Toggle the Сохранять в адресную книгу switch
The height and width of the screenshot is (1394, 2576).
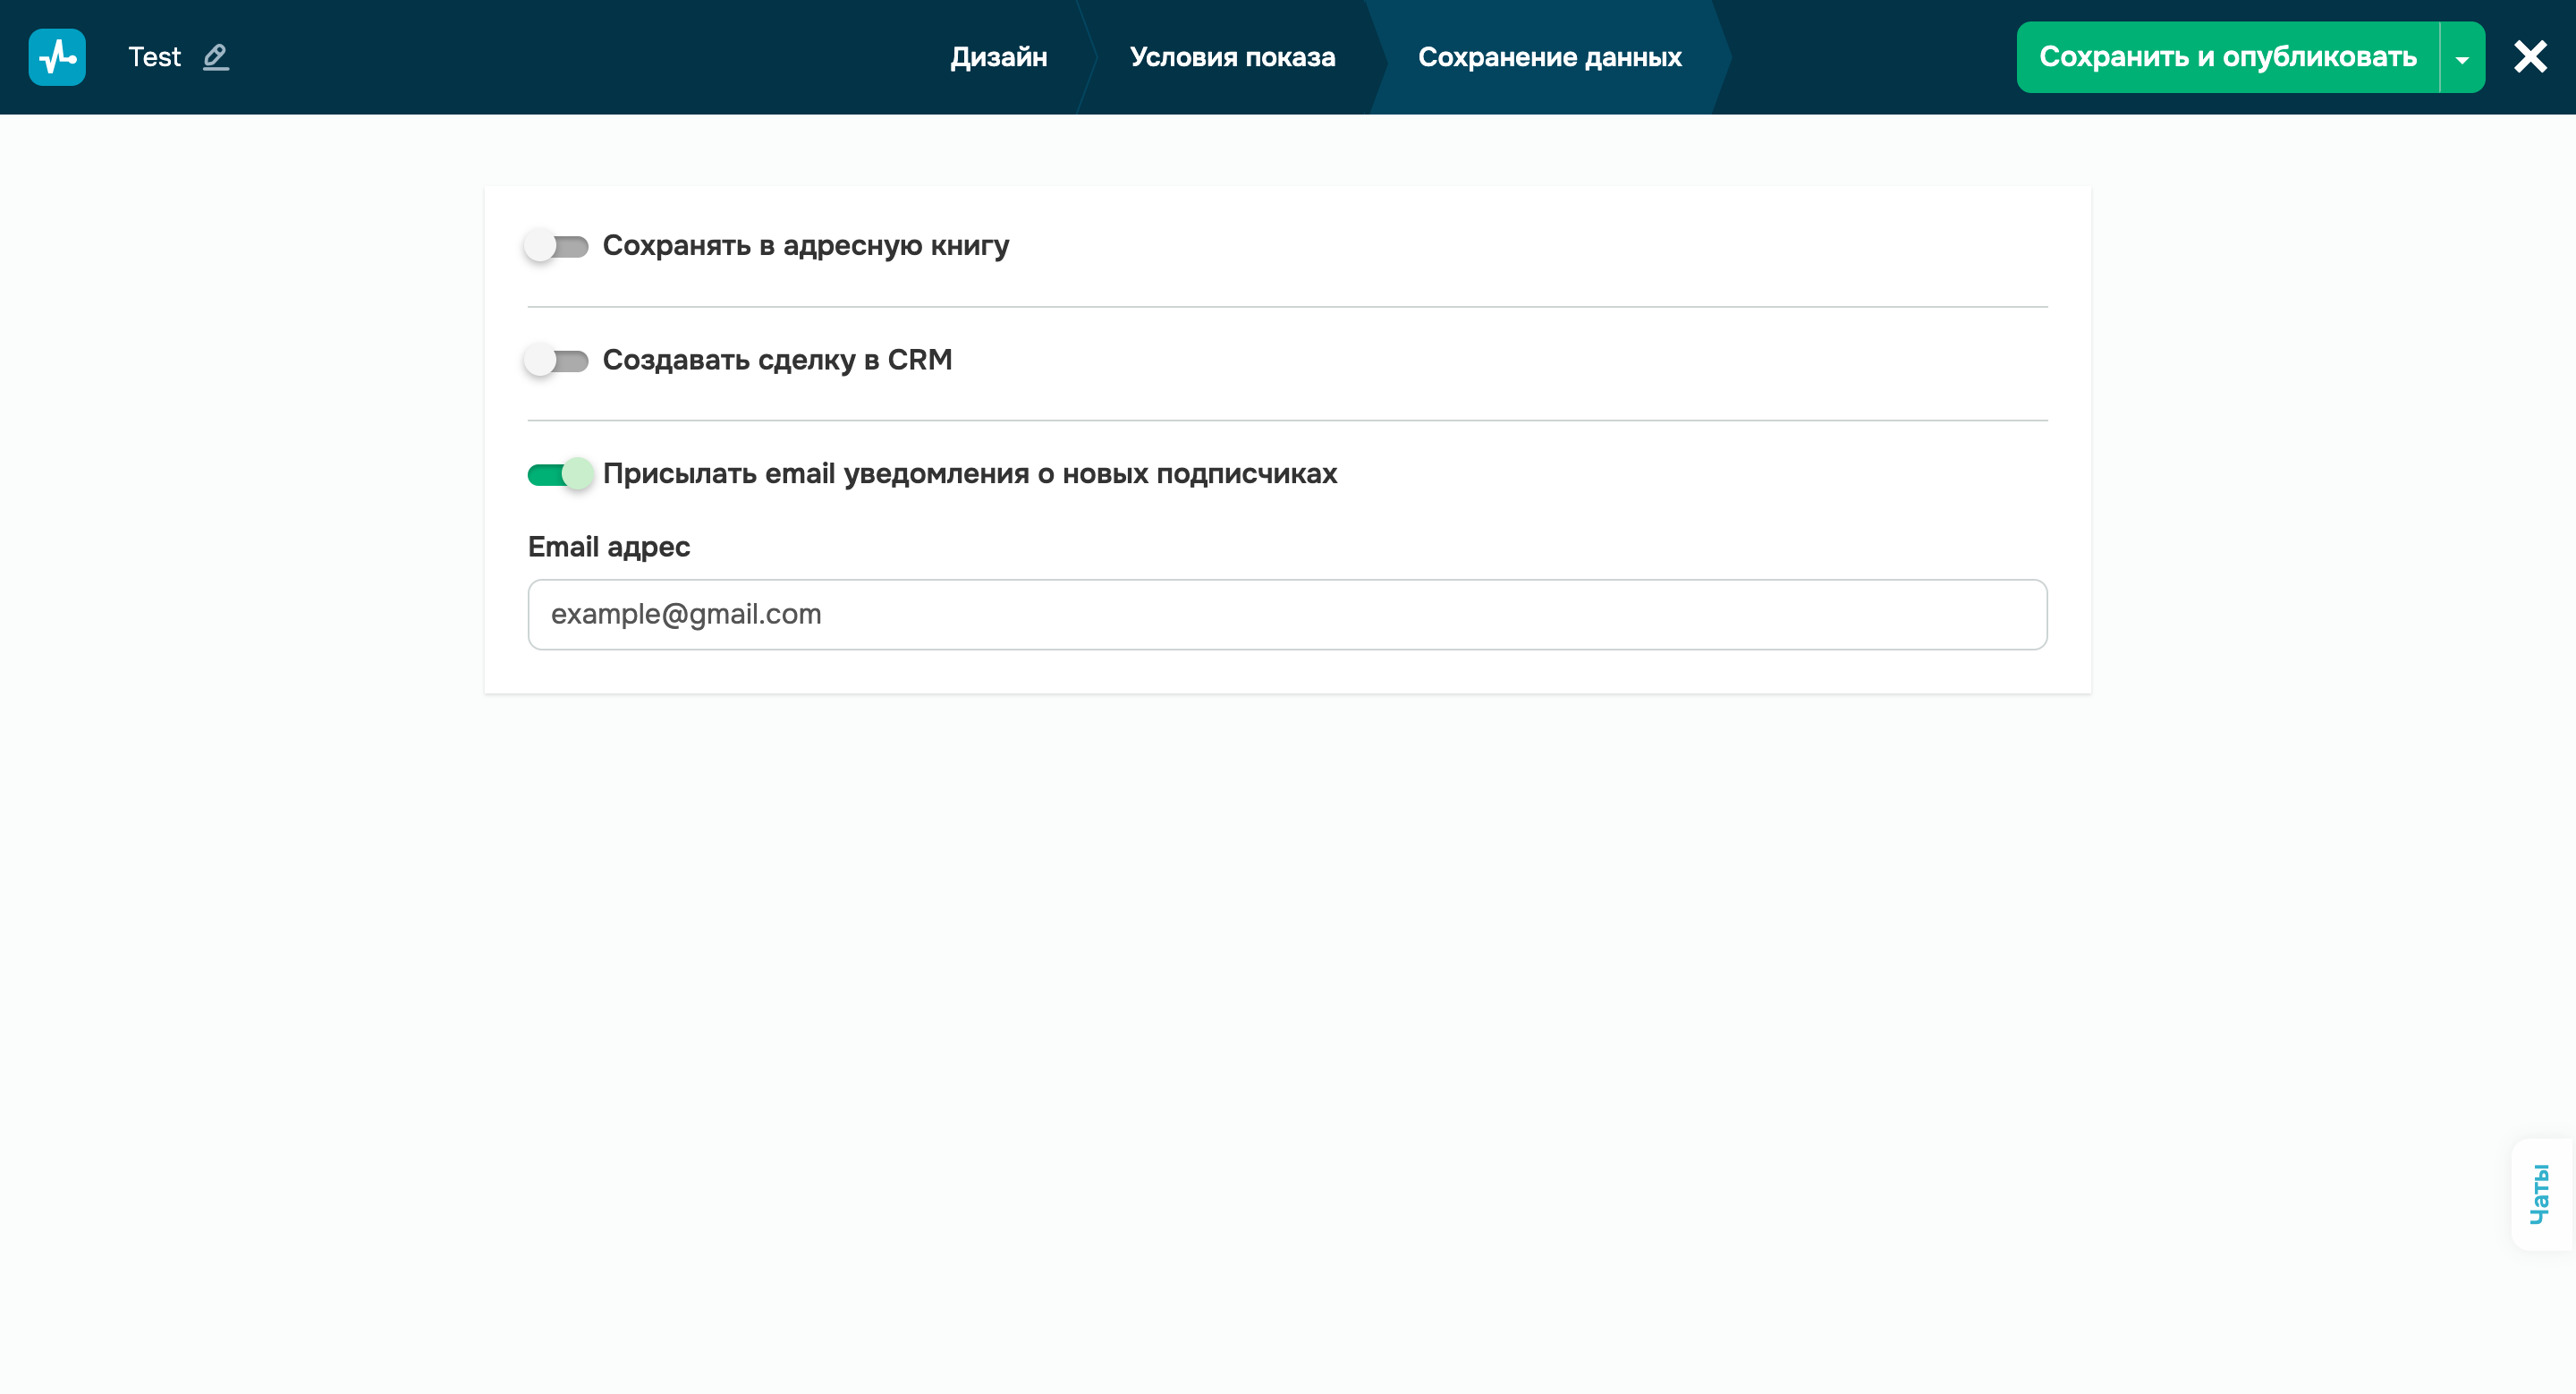pyautogui.click(x=558, y=246)
